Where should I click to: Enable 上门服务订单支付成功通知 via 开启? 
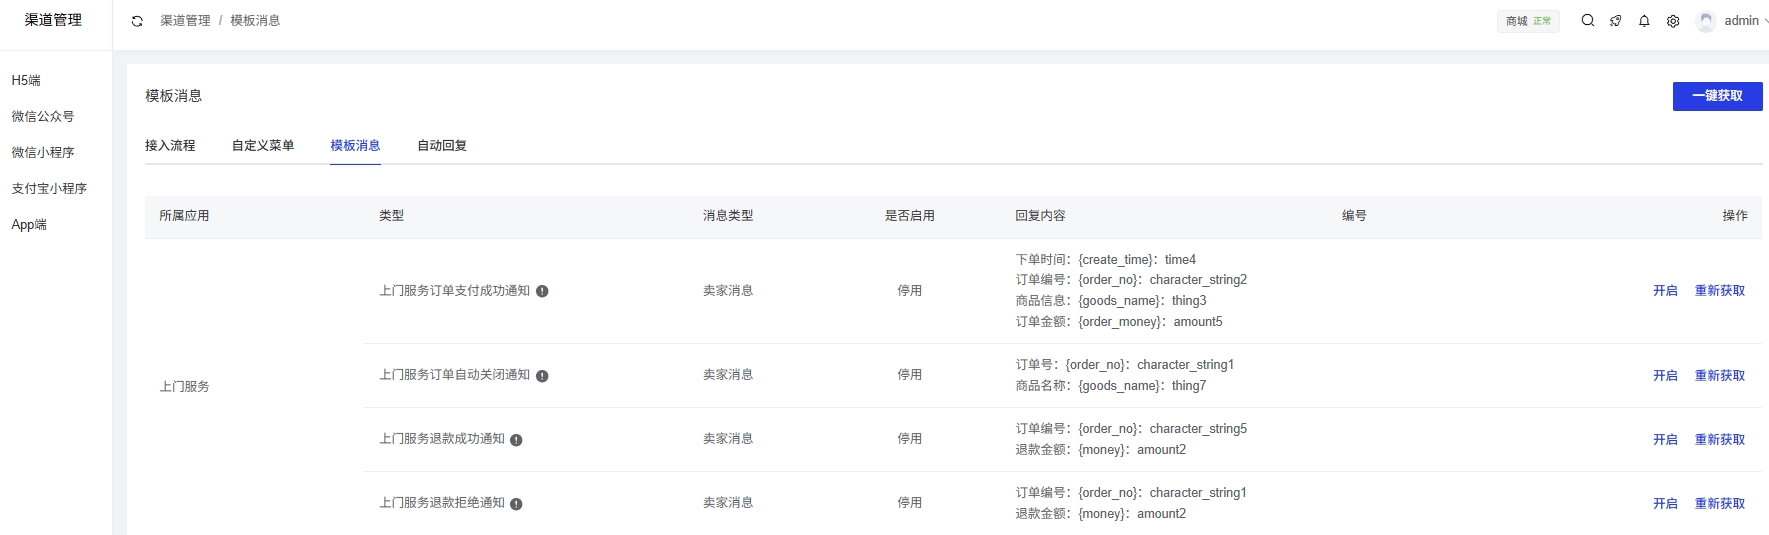coord(1665,291)
